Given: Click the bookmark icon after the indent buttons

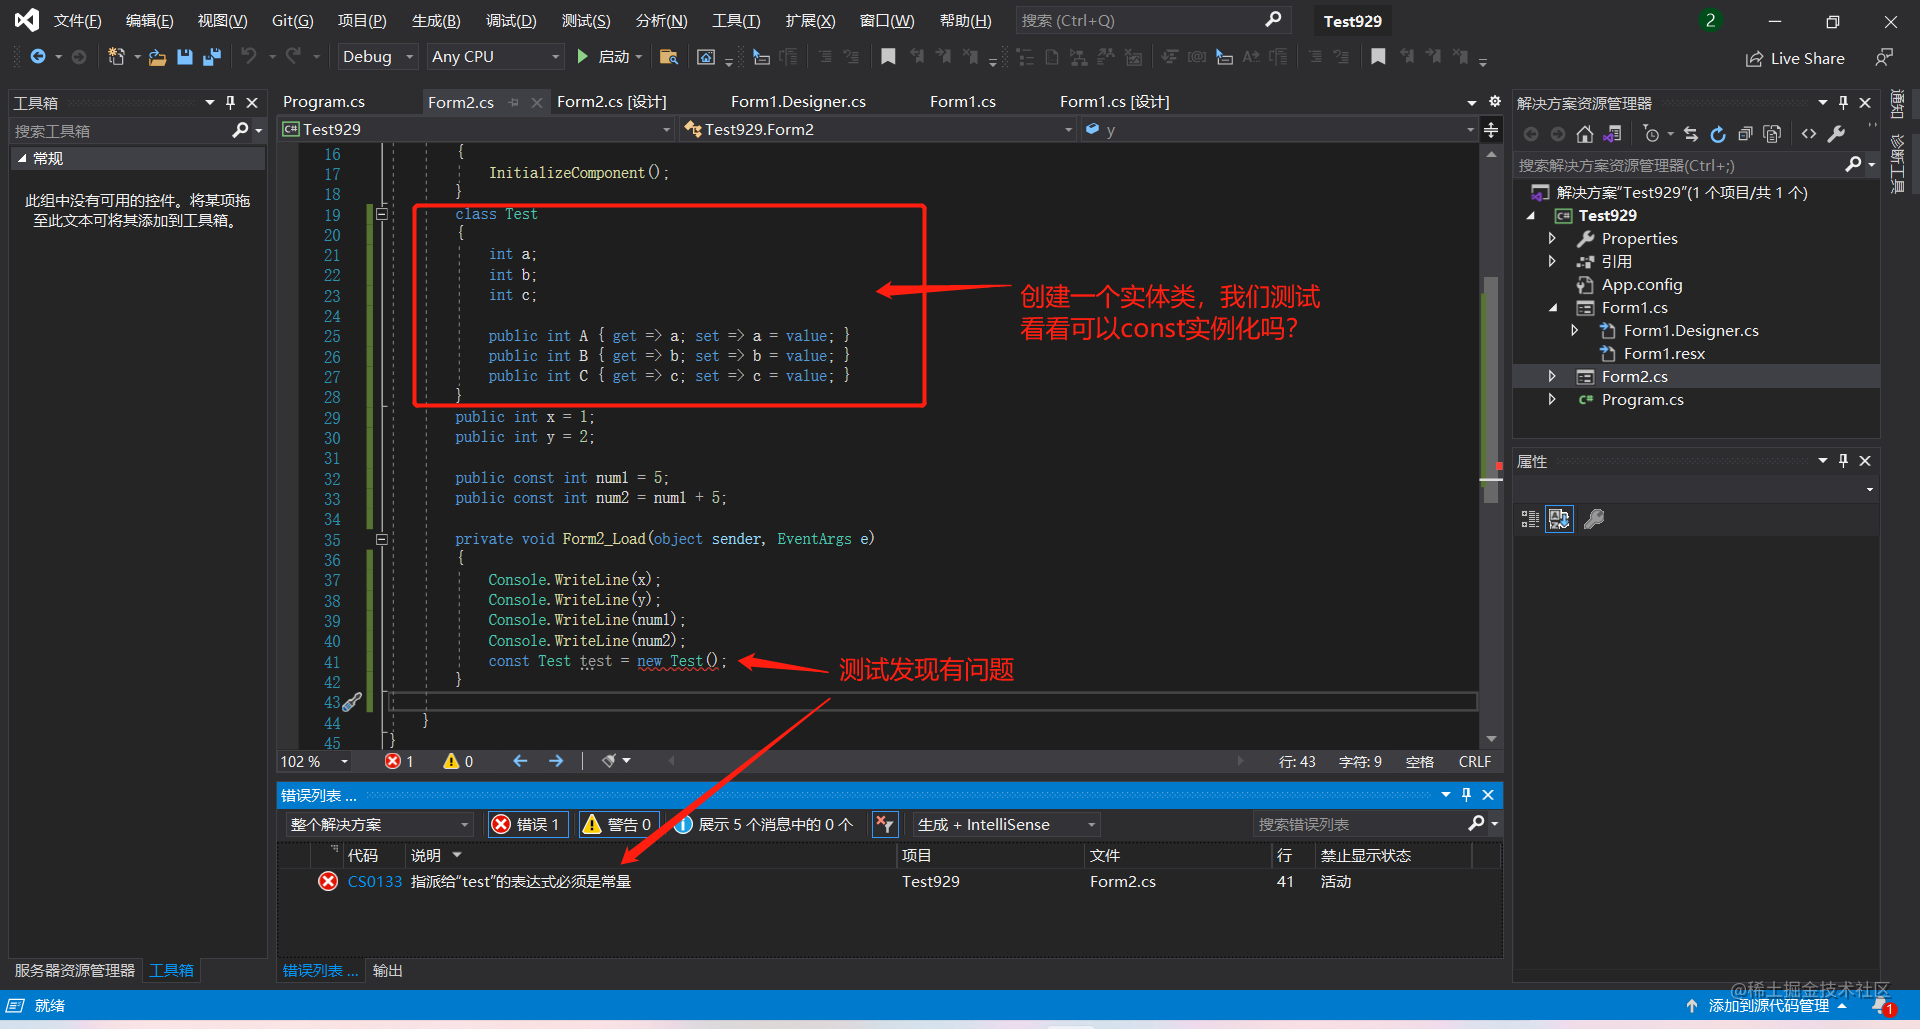Looking at the screenshot, I should click(888, 57).
